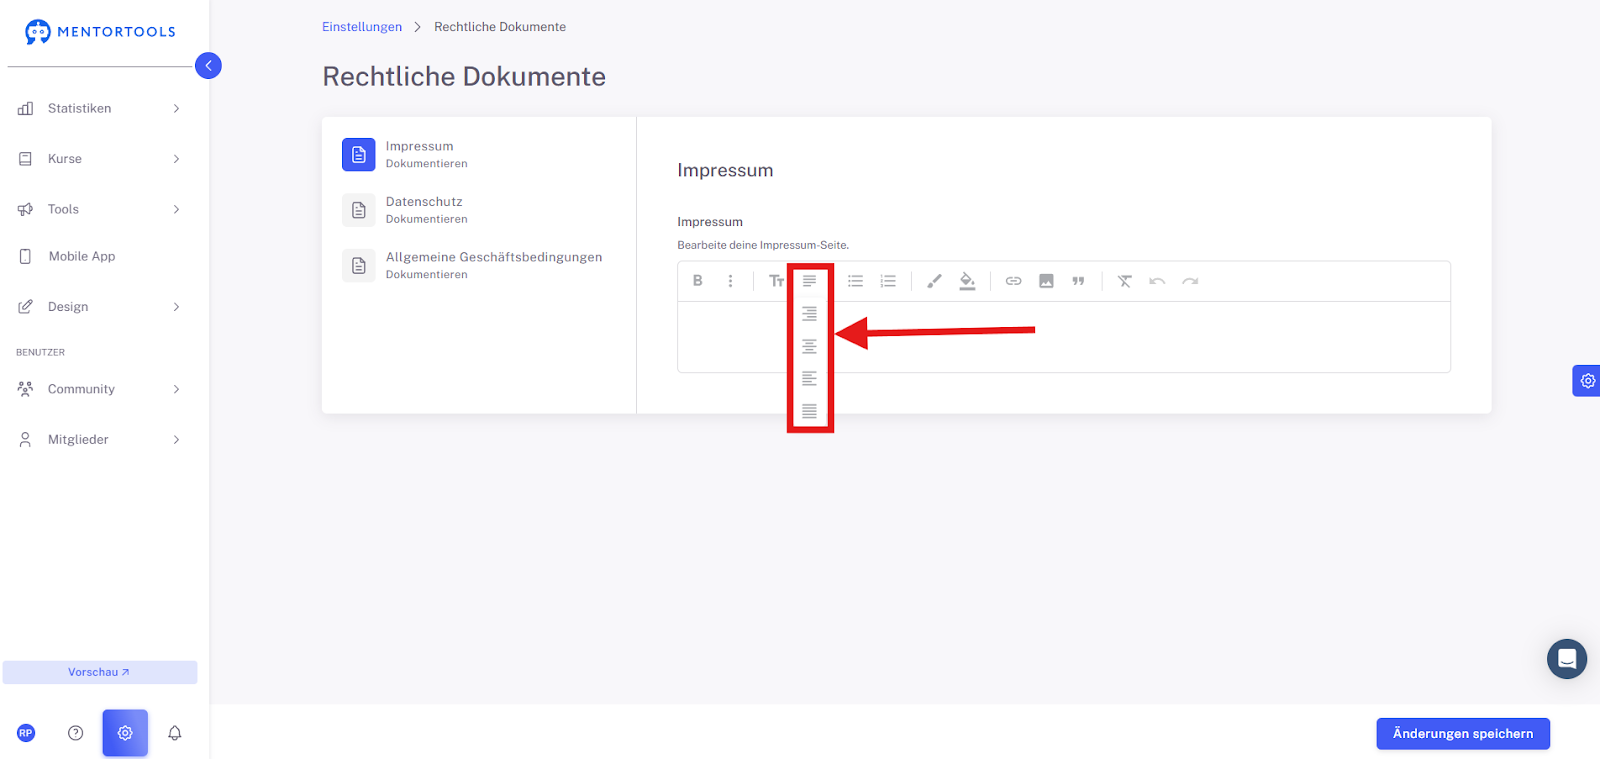1600x759 pixels.
Task: Click the Änderungen speichern button
Action: [1463, 734]
